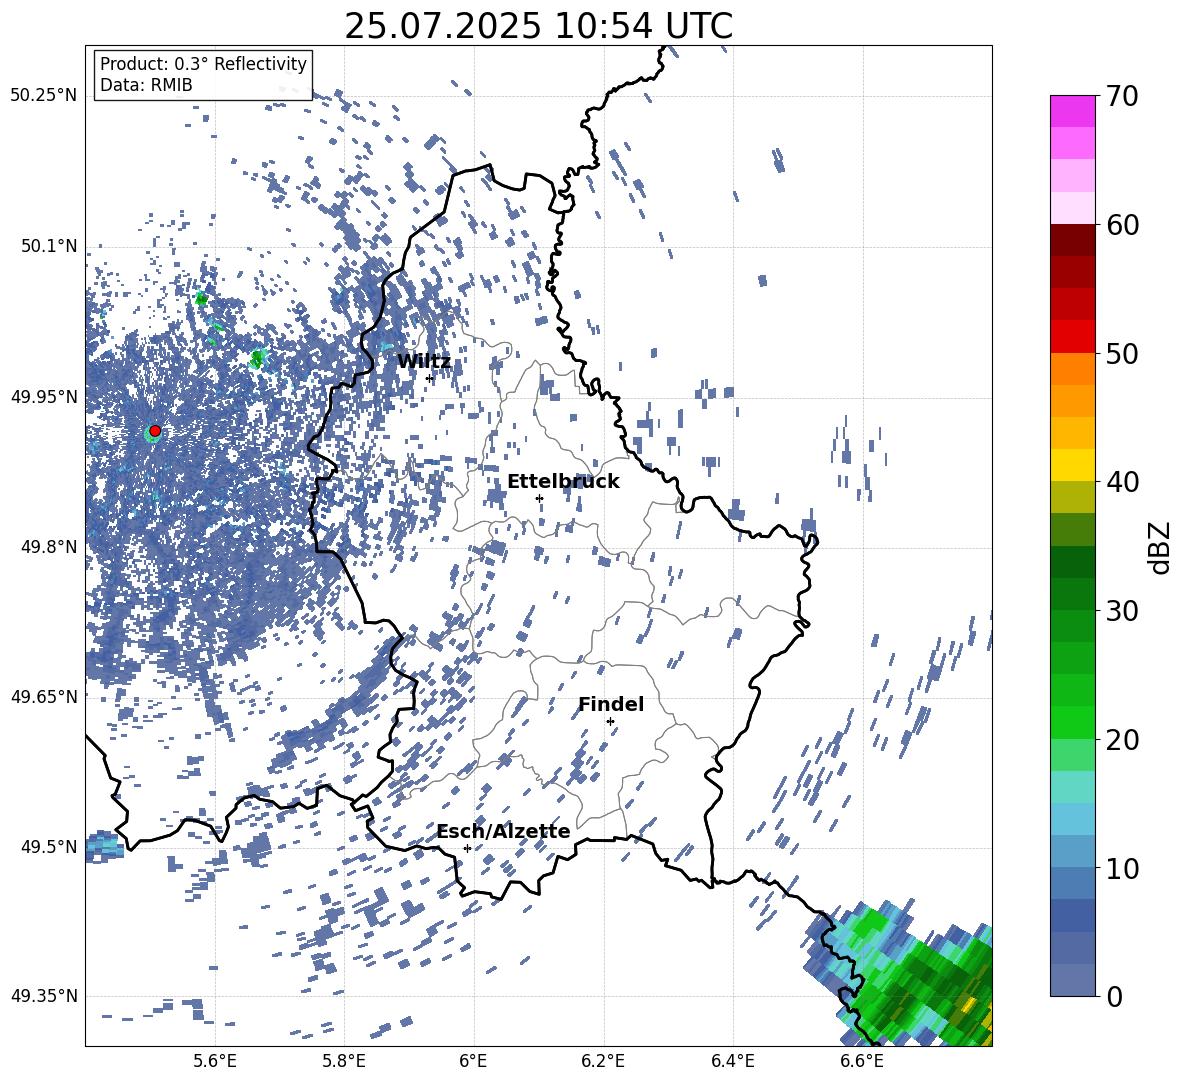Click the colorbar tick value 60
The image size is (1184, 1081).
pyautogui.click(x=1122, y=225)
